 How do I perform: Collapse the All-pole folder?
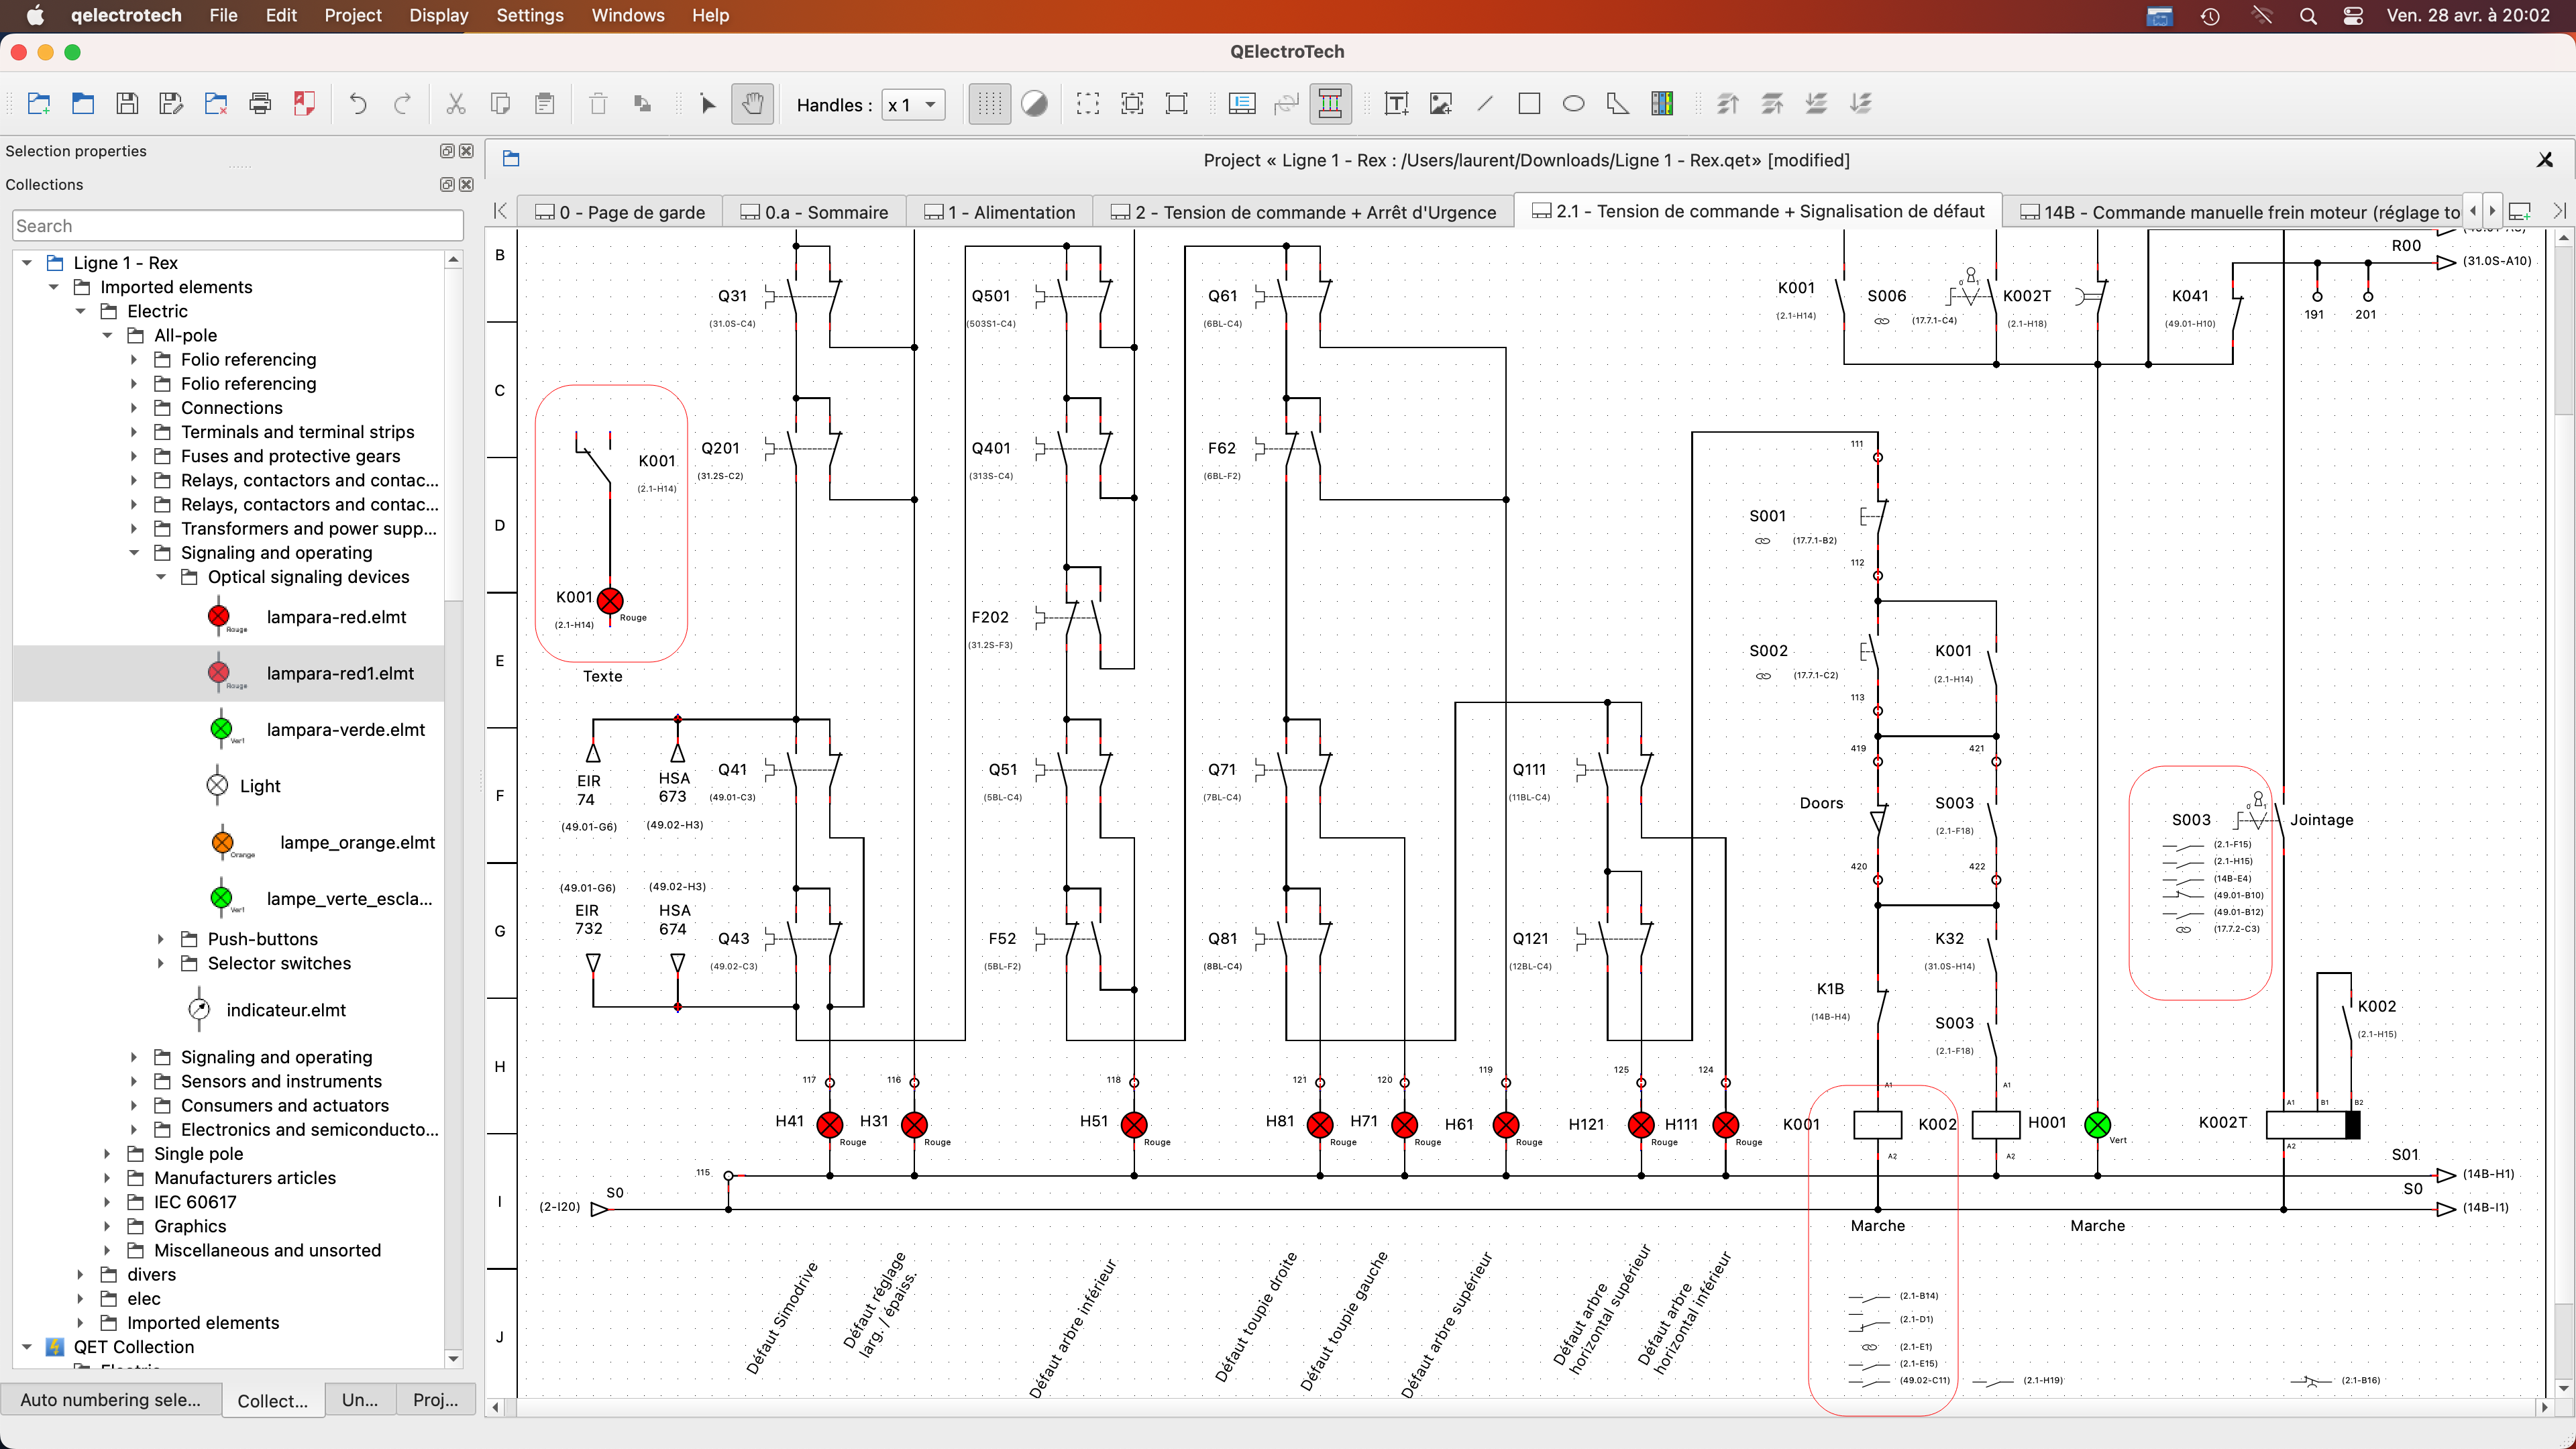click(x=108, y=336)
